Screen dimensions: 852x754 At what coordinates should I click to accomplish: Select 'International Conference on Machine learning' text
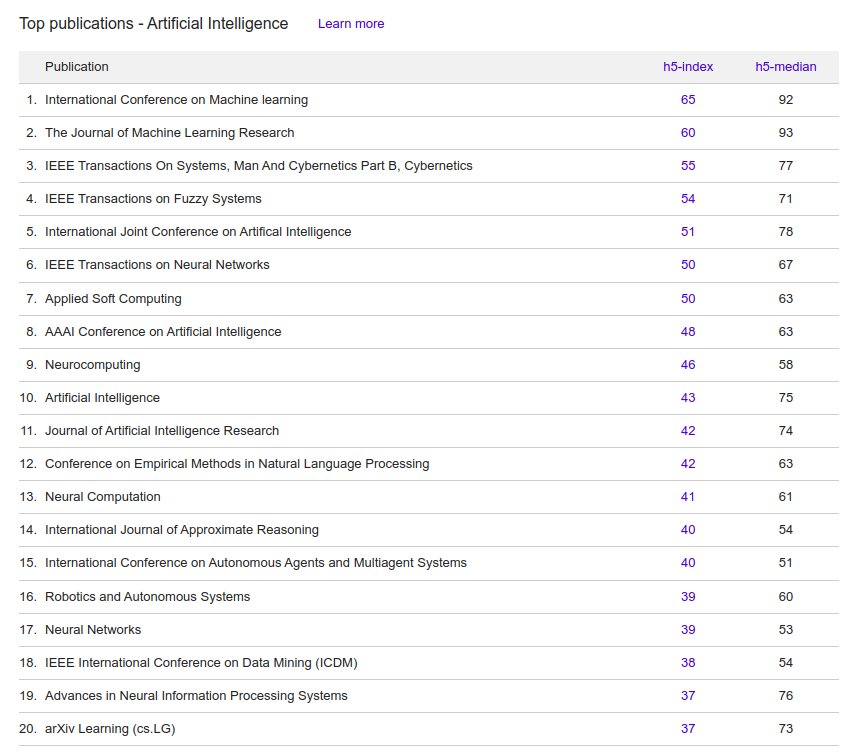pyautogui.click(x=177, y=100)
